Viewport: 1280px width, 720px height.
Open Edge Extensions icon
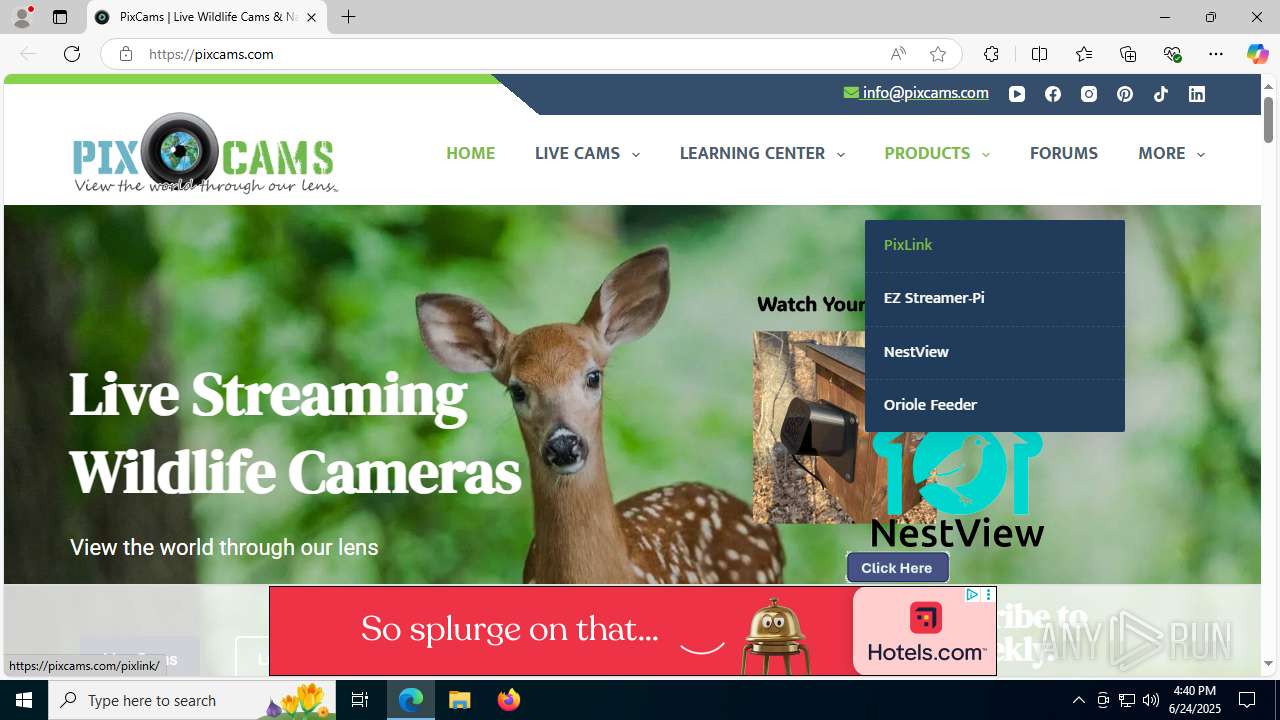click(x=991, y=54)
